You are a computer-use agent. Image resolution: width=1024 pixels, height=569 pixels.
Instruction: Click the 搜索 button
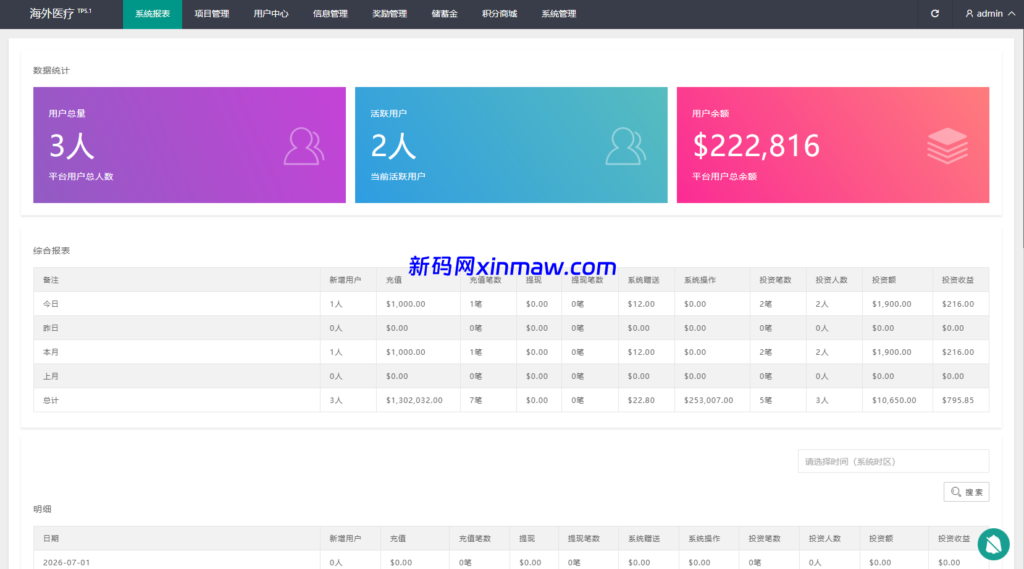(x=967, y=492)
